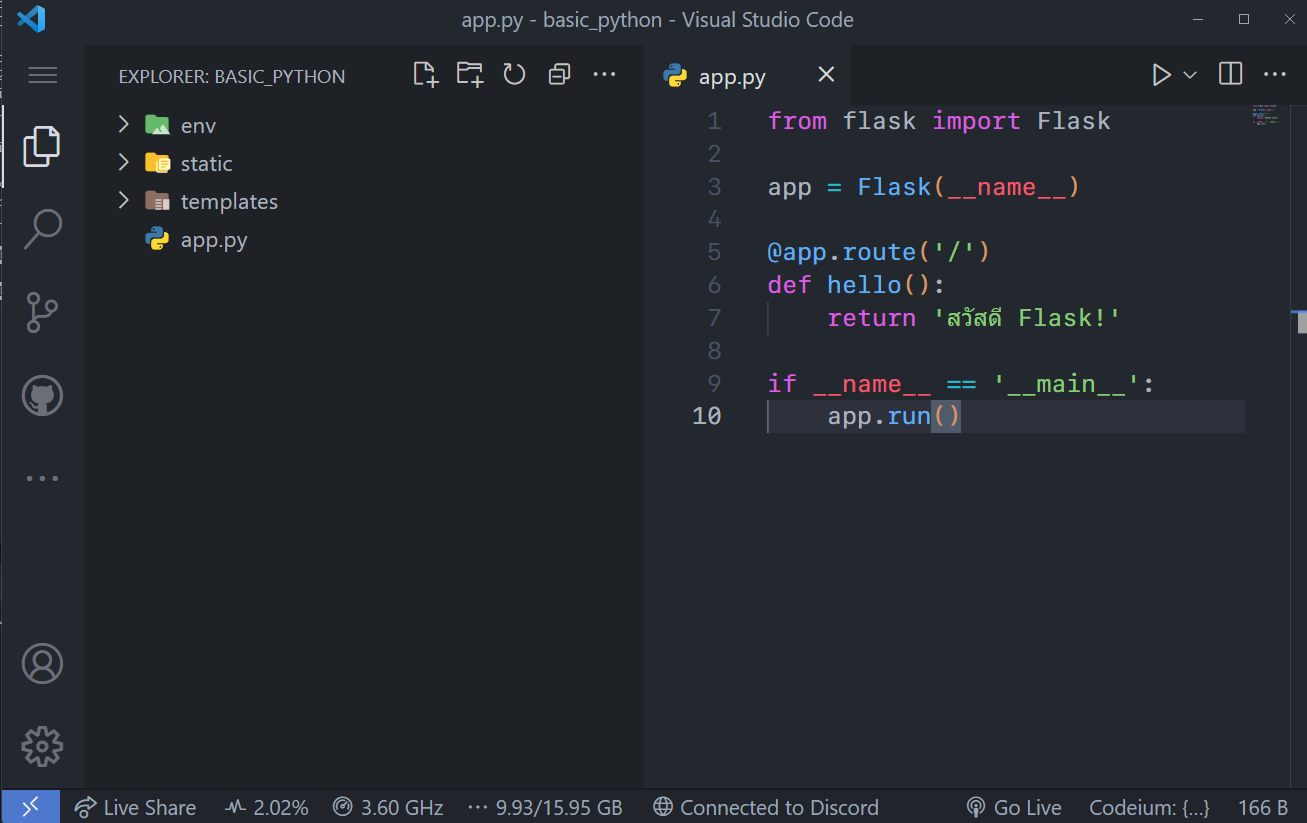Select the templates folder icon
The image size is (1307, 823).
point(157,201)
